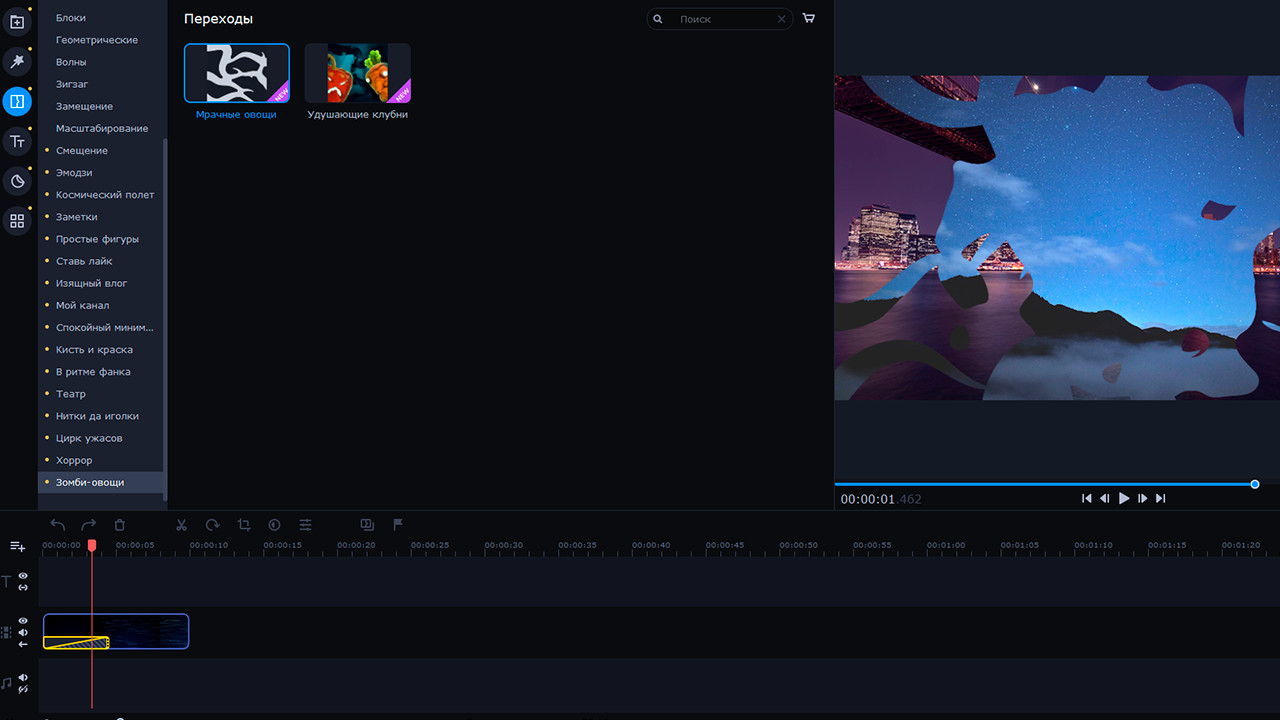Viewport: 1280px width, 720px height.
Task: Split the clip with the scissors tool
Action: tap(181, 525)
